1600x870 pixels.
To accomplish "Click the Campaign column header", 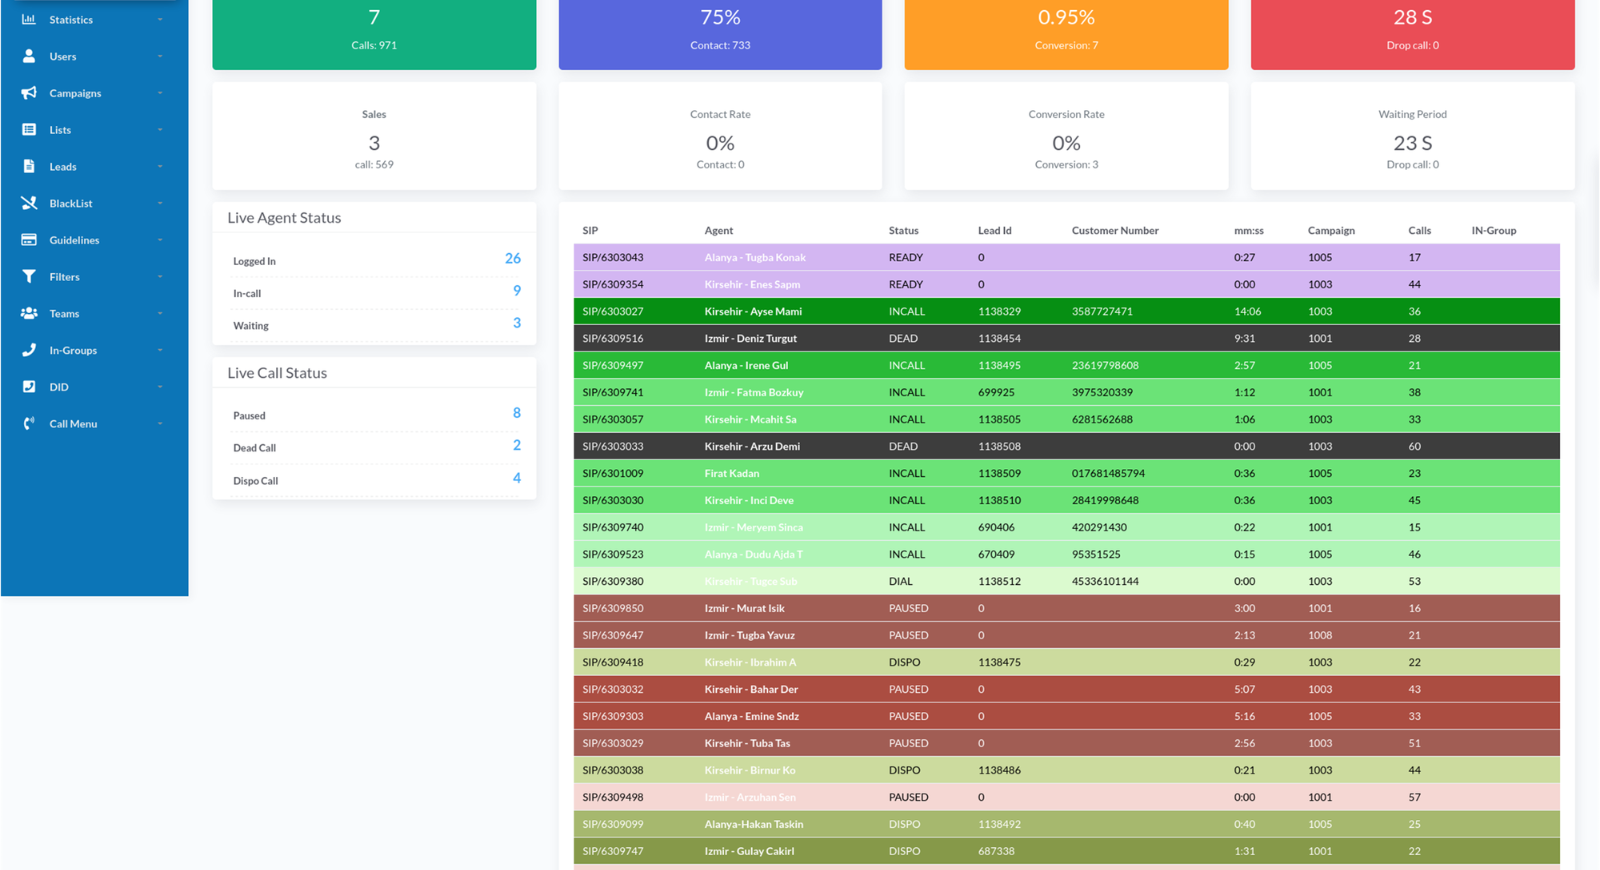I will click(1331, 230).
